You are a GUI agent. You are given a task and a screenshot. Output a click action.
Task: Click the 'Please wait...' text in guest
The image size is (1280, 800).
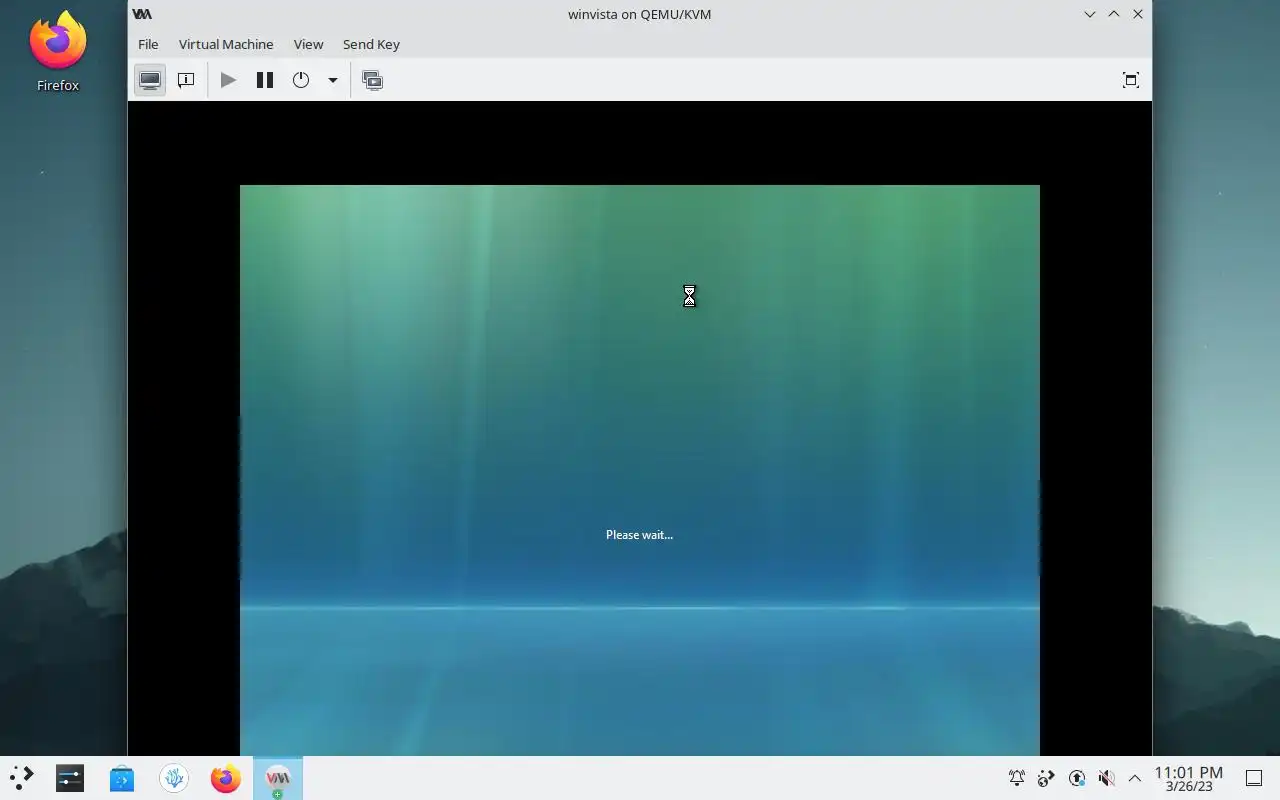click(x=639, y=535)
